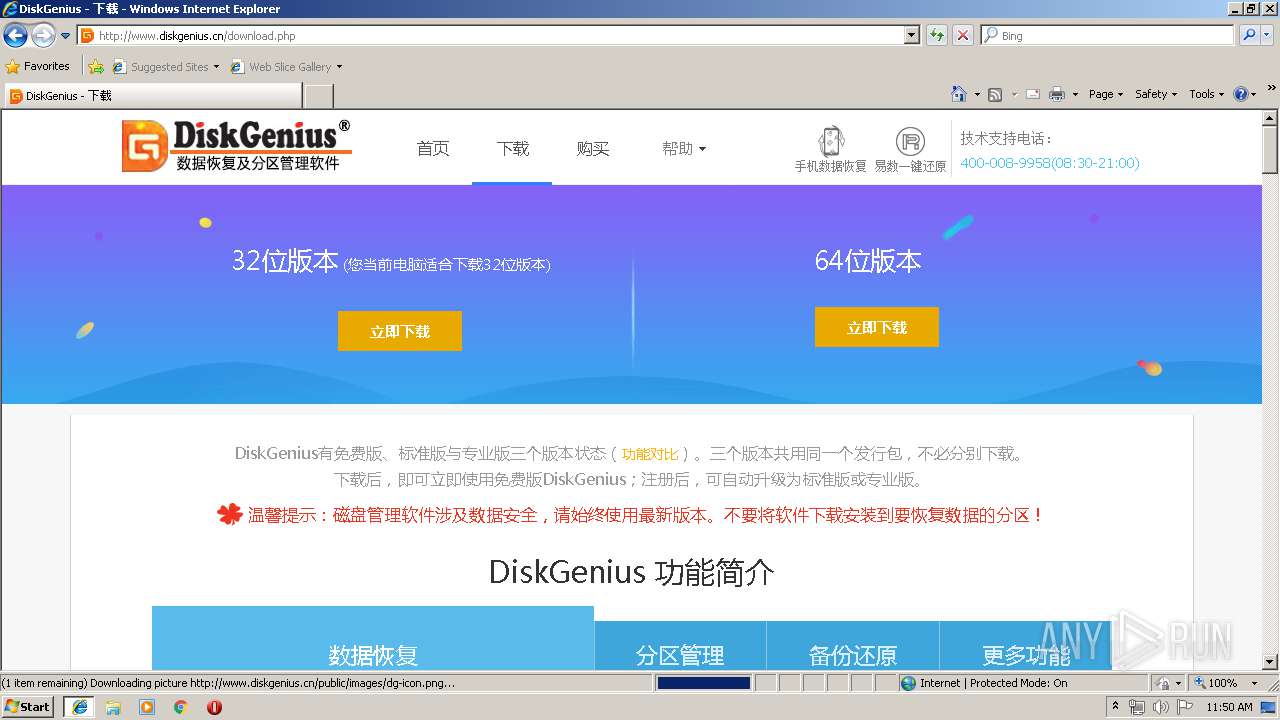Click the Read Mail icon
The width and height of the screenshot is (1280, 720).
coord(1033,94)
